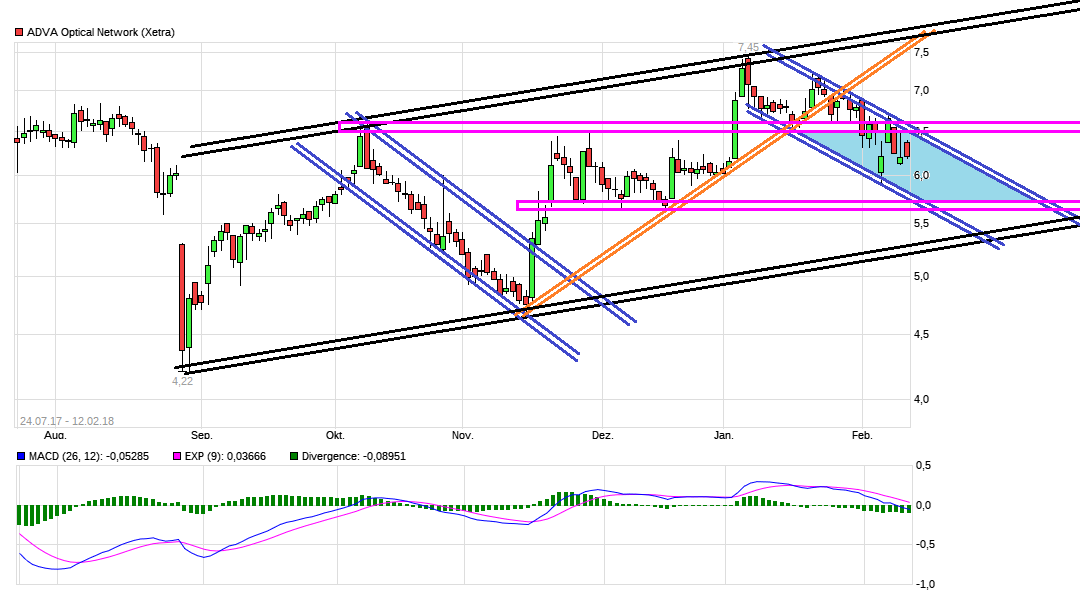The image size is (1080, 592).
Task: Switch to the Nov. chart section
Action: tap(462, 435)
